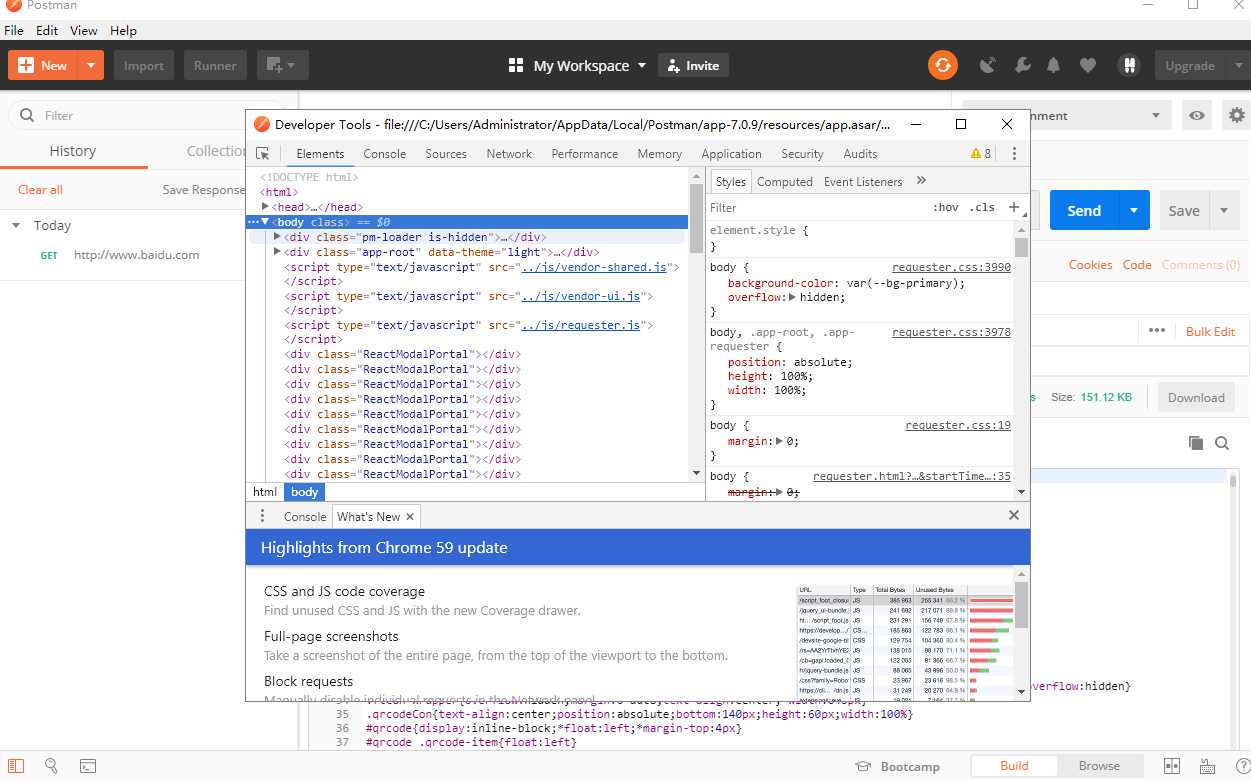This screenshot has width=1251, height=780.
Task: Switch to the Network tab in DevTools
Action: 509,154
